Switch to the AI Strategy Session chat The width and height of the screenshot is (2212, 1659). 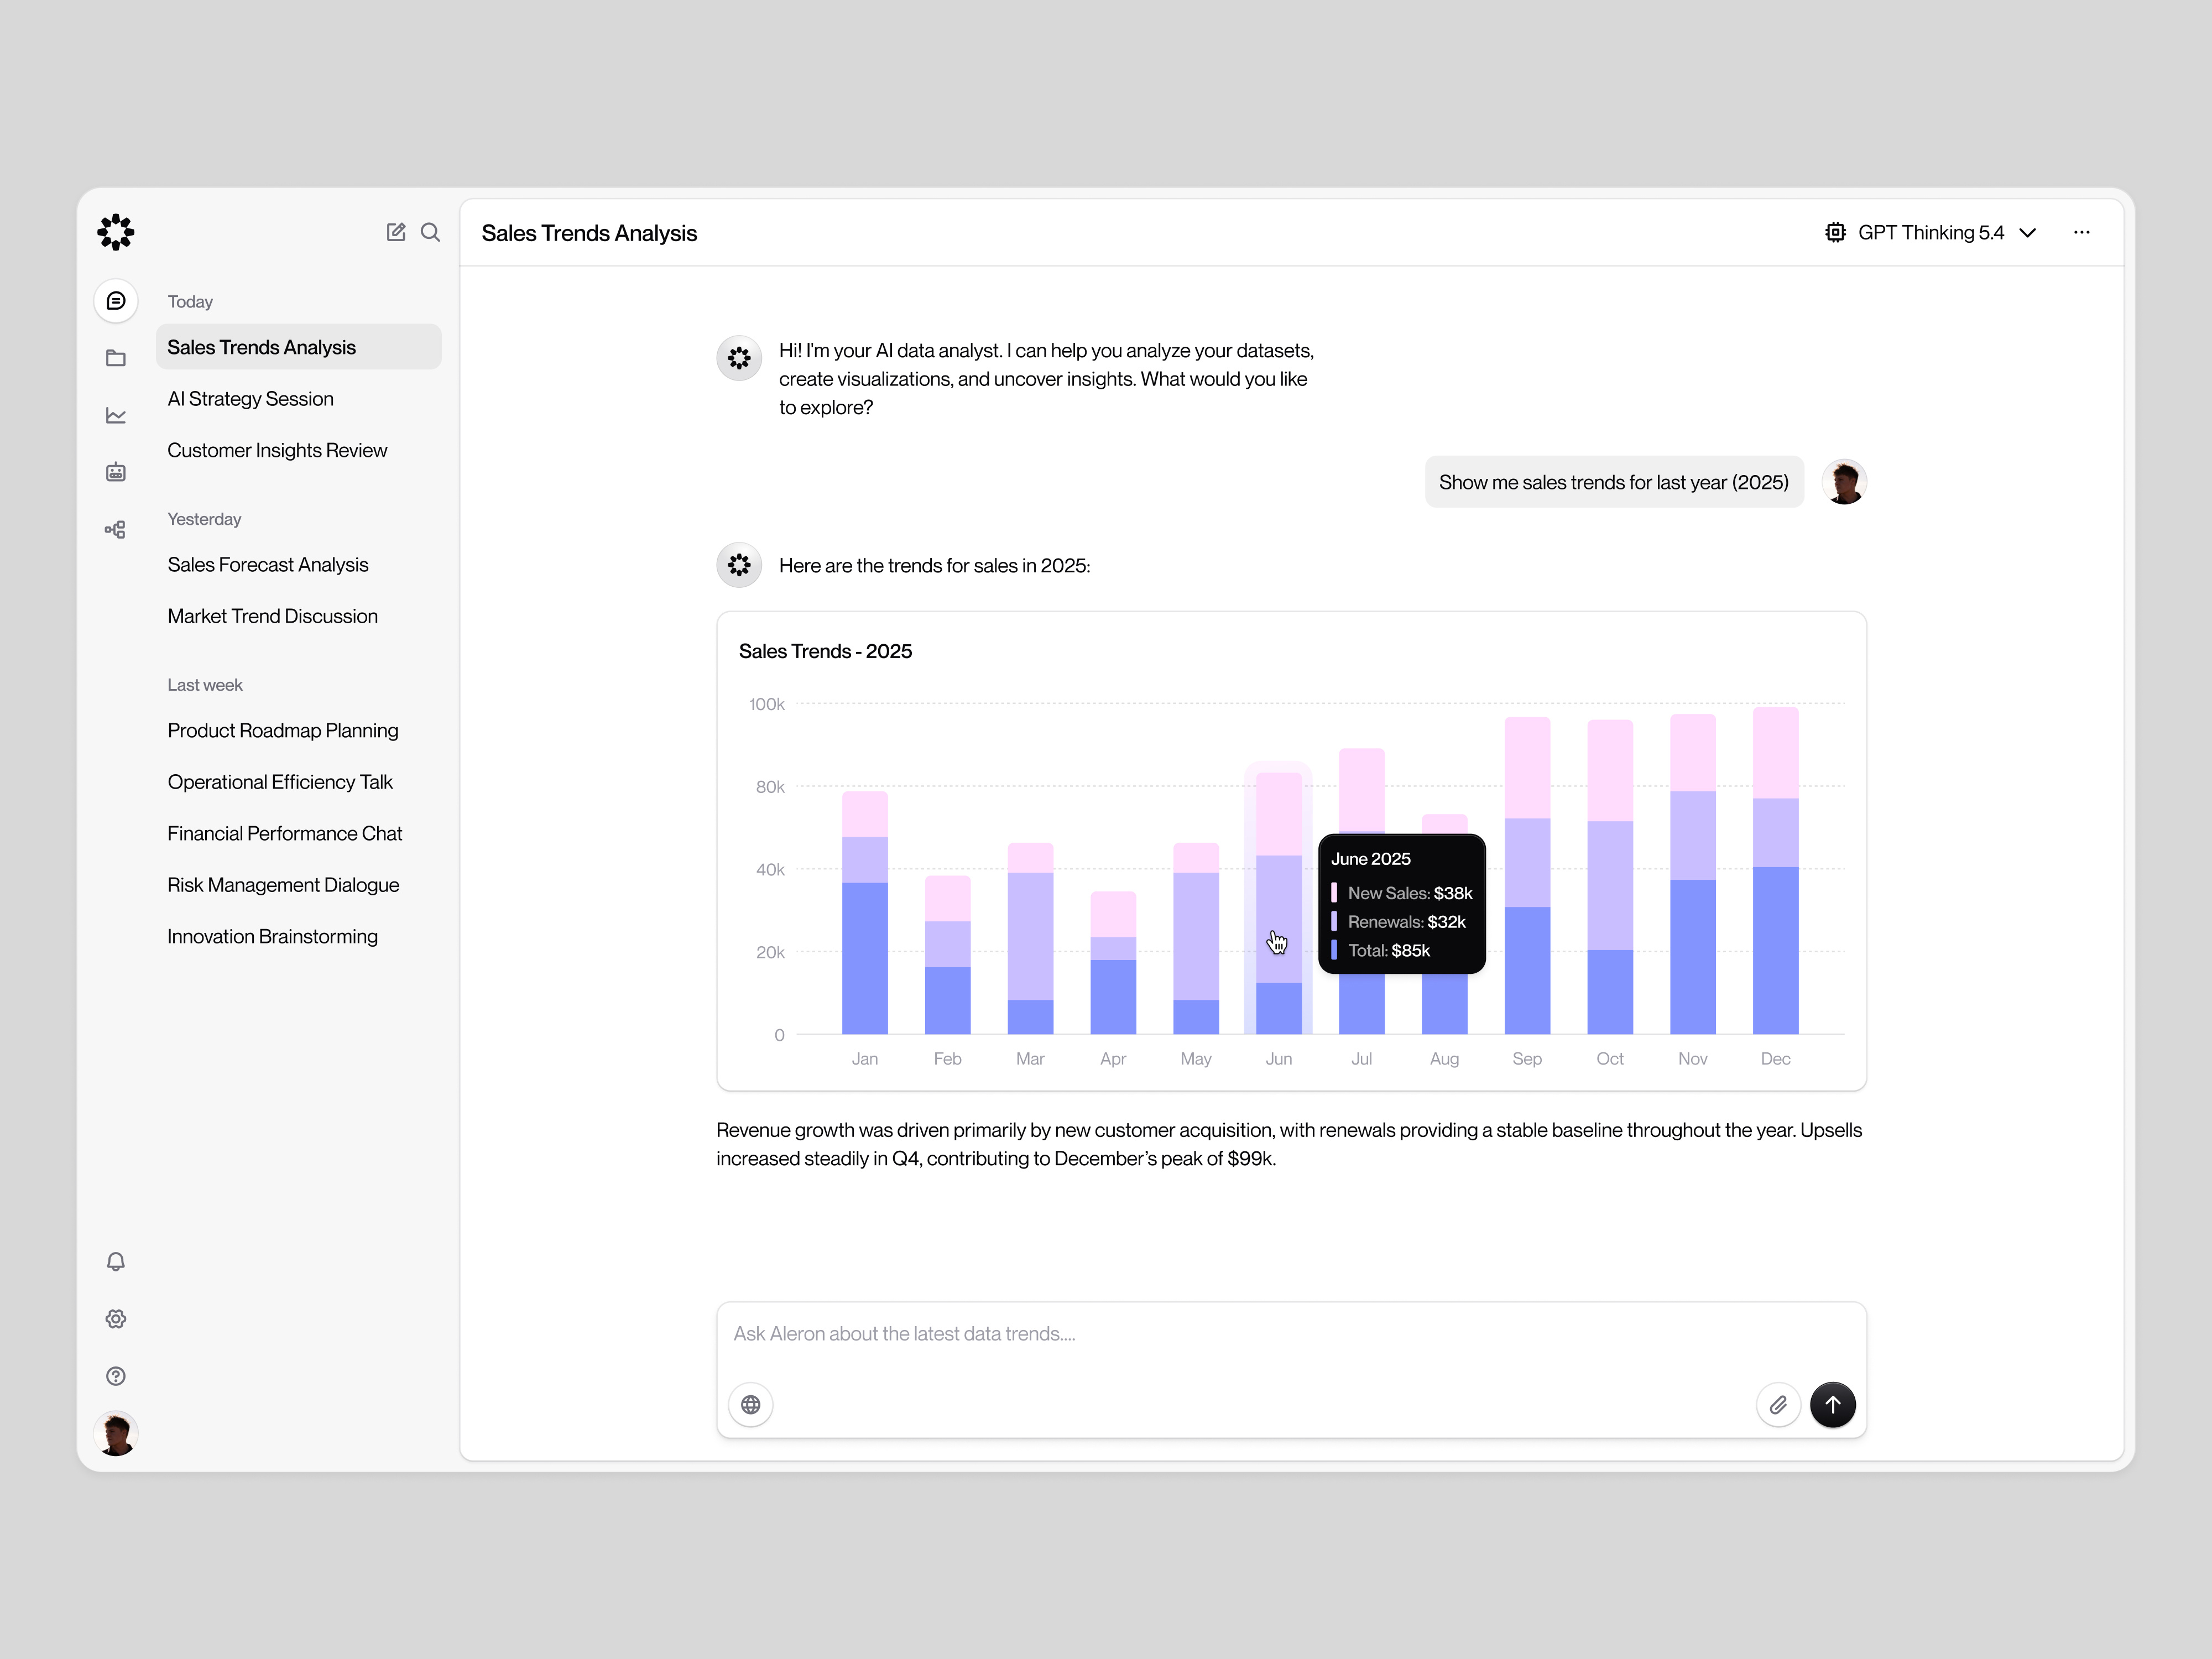(x=251, y=398)
